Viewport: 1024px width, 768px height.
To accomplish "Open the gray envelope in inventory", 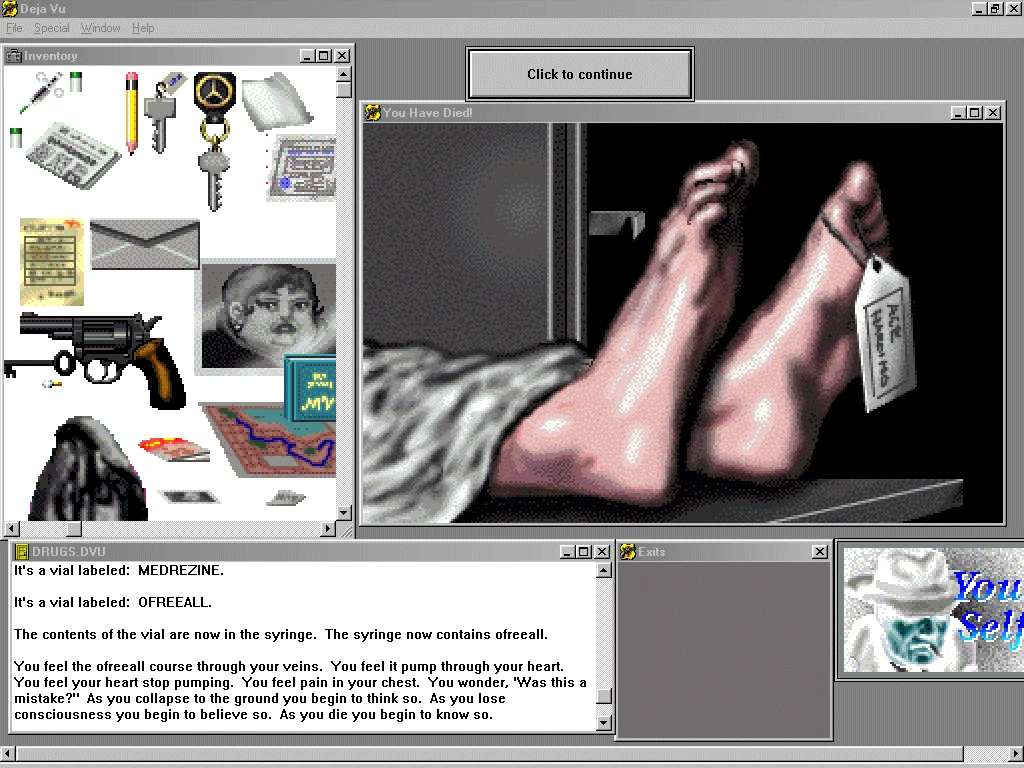I will click(x=144, y=244).
